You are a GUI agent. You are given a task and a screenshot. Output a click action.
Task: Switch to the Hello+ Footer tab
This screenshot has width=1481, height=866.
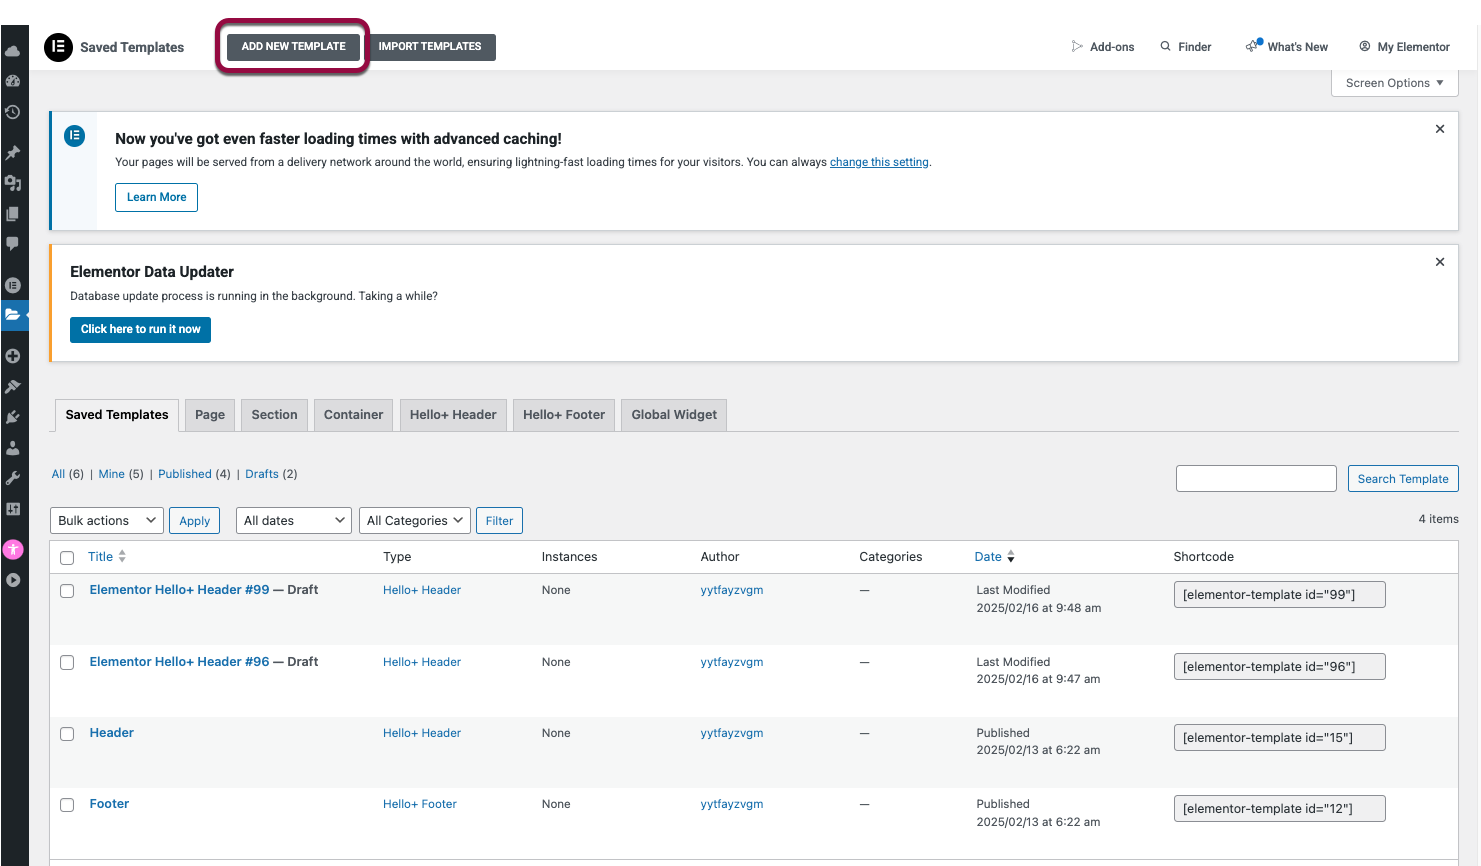(x=564, y=415)
